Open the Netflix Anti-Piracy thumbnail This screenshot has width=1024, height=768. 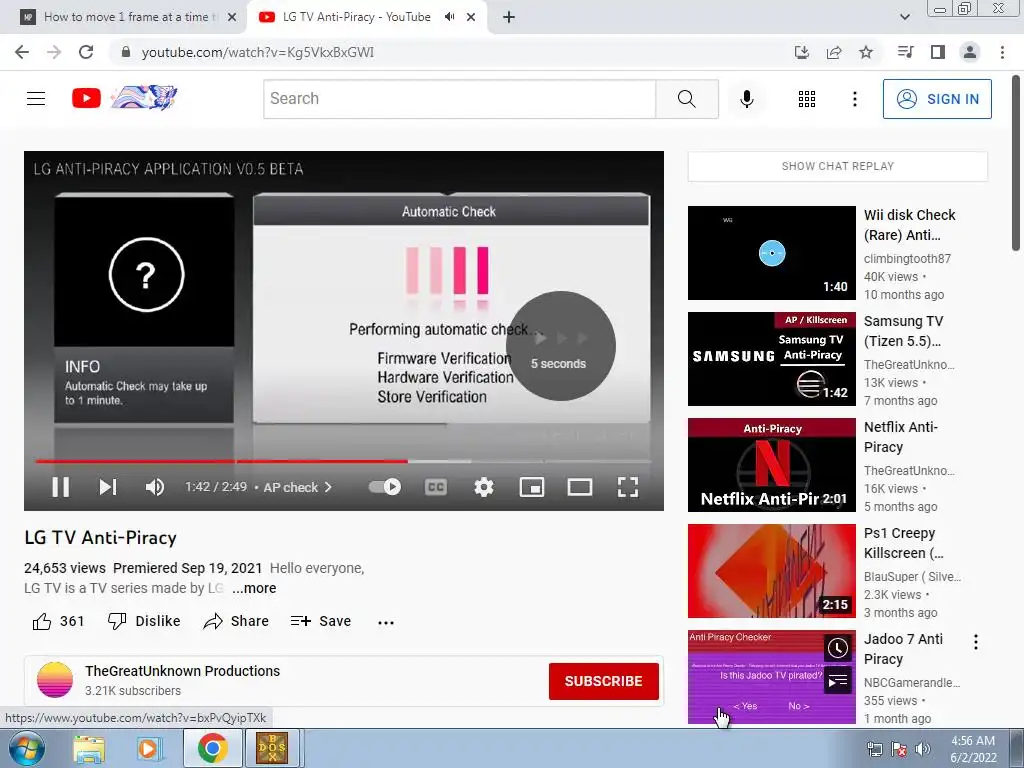(x=771, y=465)
